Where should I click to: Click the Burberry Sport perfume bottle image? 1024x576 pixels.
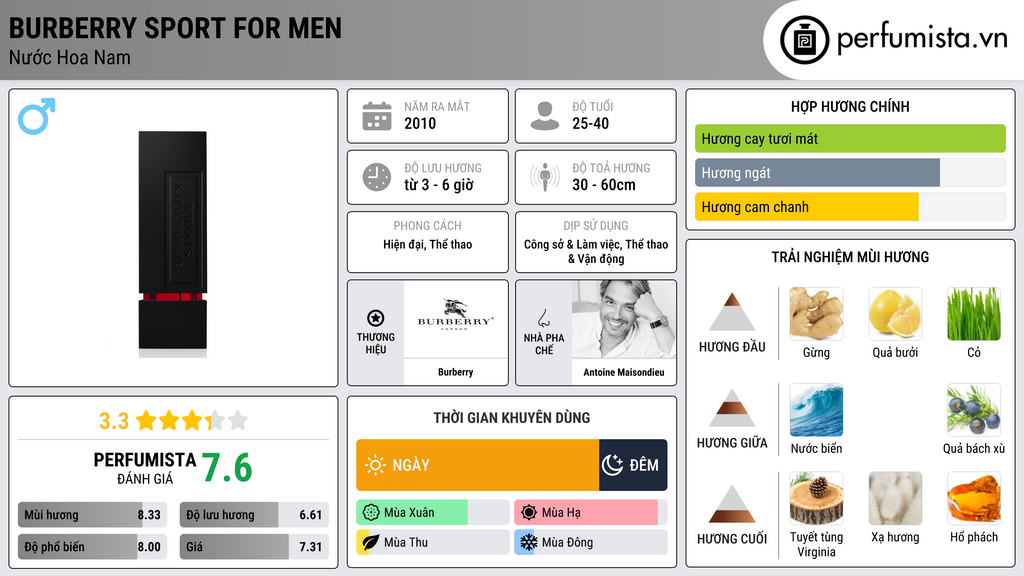(173, 243)
